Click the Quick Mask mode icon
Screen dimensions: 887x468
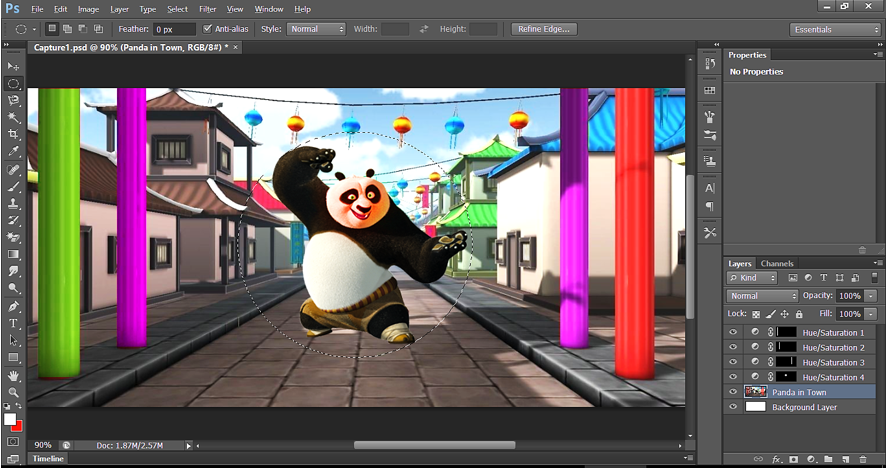pos(13,441)
